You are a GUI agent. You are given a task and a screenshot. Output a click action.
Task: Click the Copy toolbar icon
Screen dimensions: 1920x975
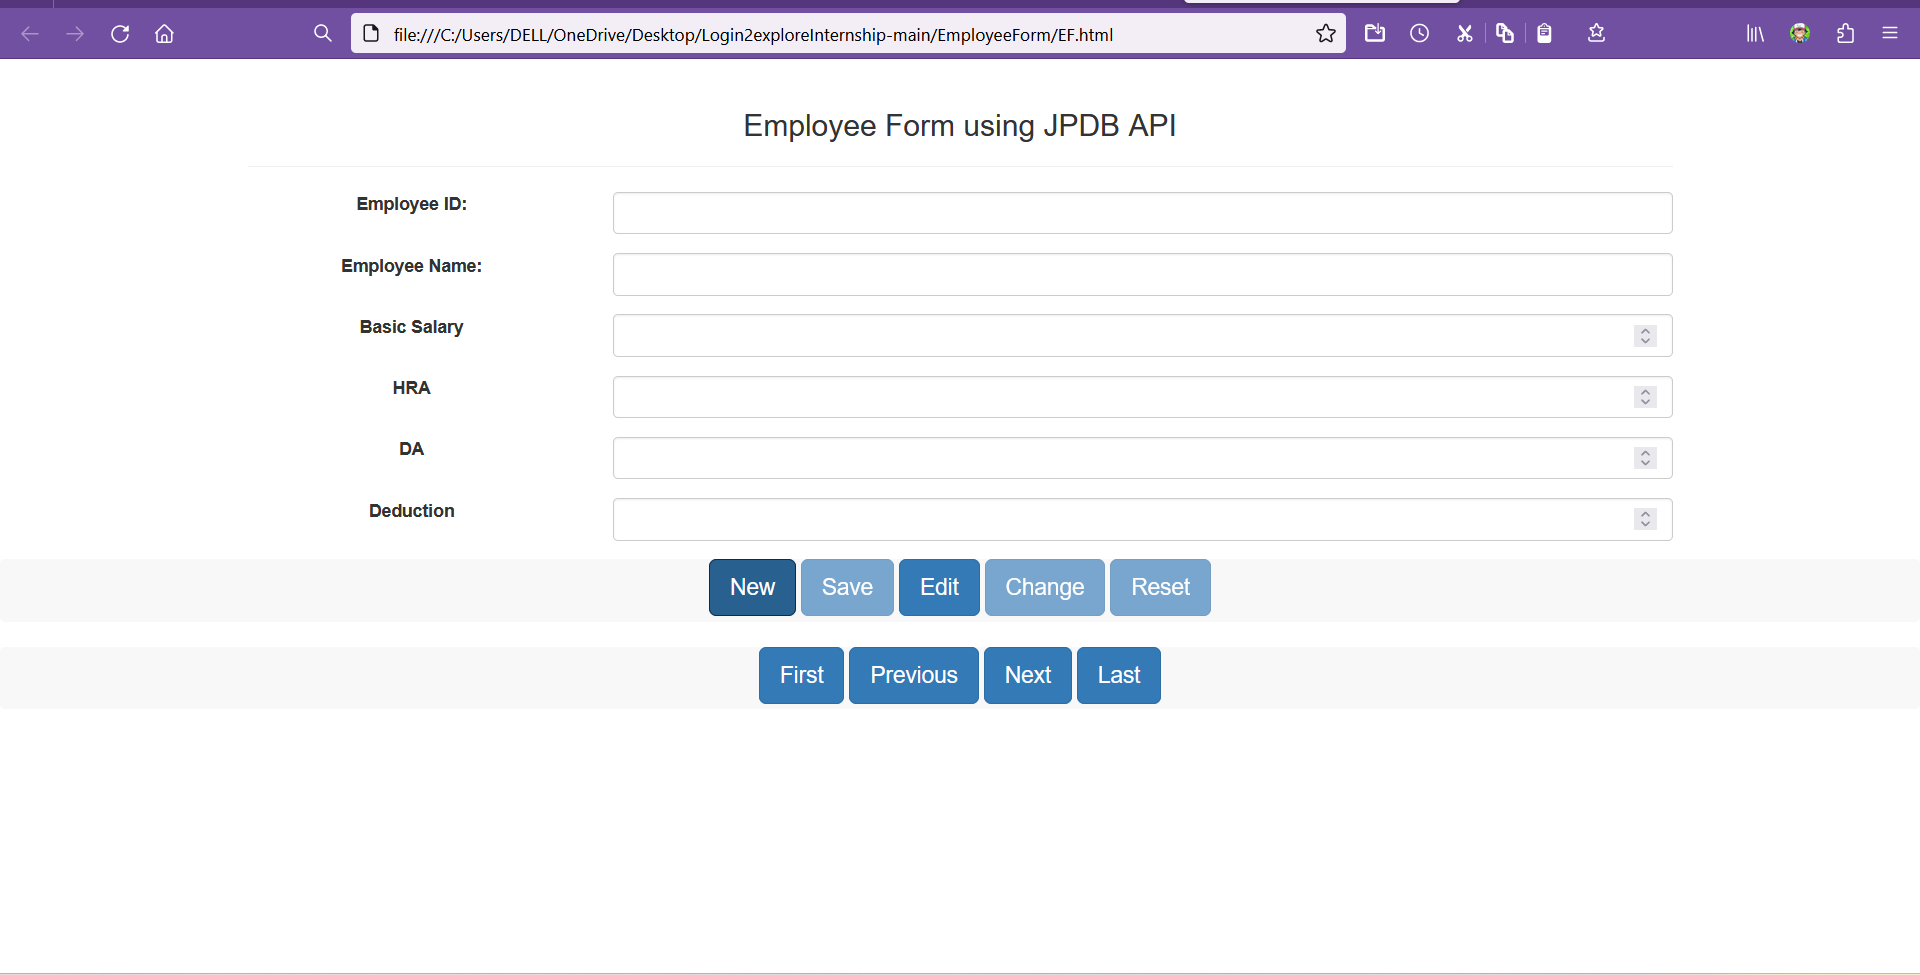tap(1505, 33)
